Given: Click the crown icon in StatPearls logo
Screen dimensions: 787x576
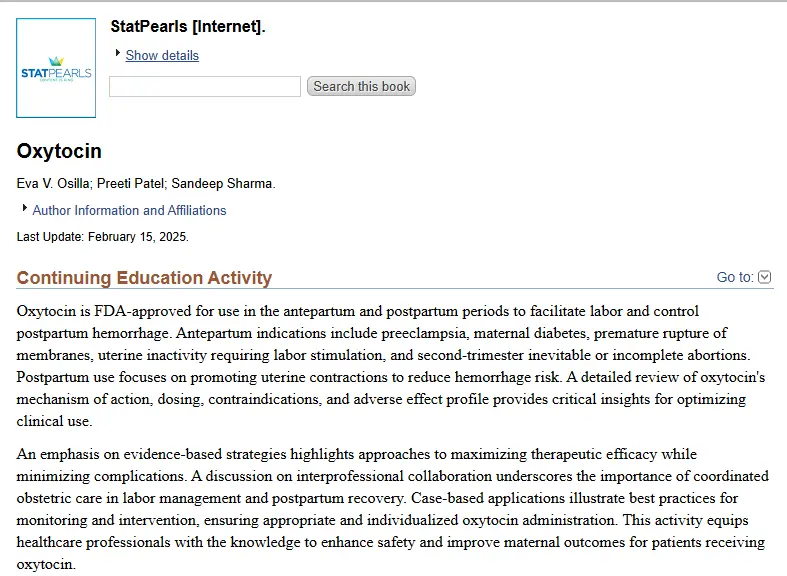Looking at the screenshot, I should click(x=56, y=61).
